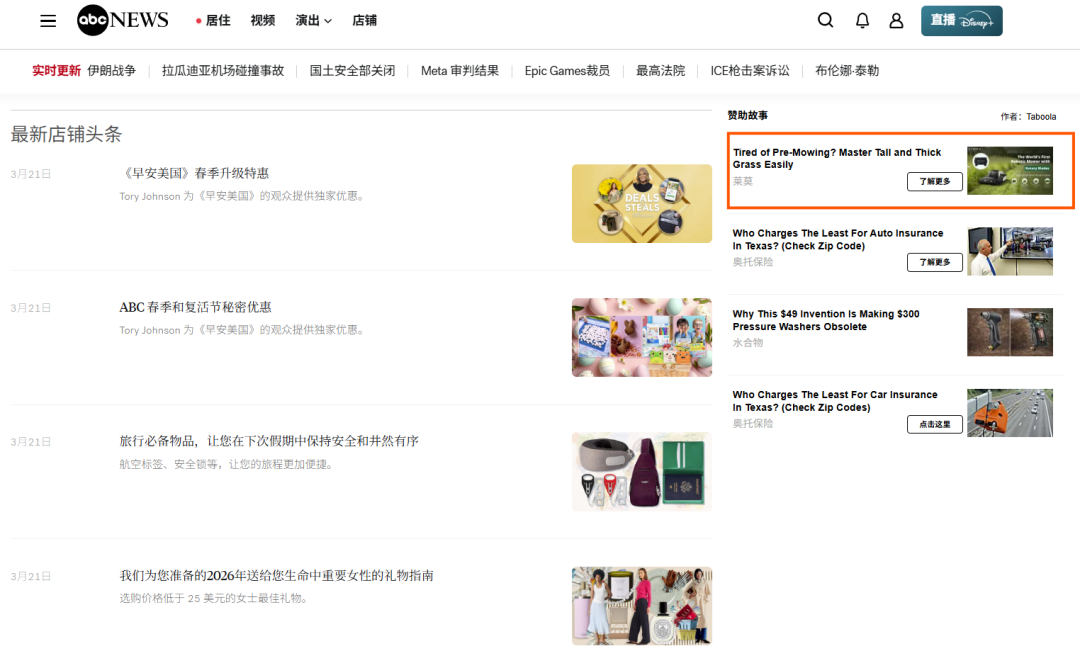Click the ABC News logo
The width and height of the screenshot is (1080, 651).
(x=123, y=21)
